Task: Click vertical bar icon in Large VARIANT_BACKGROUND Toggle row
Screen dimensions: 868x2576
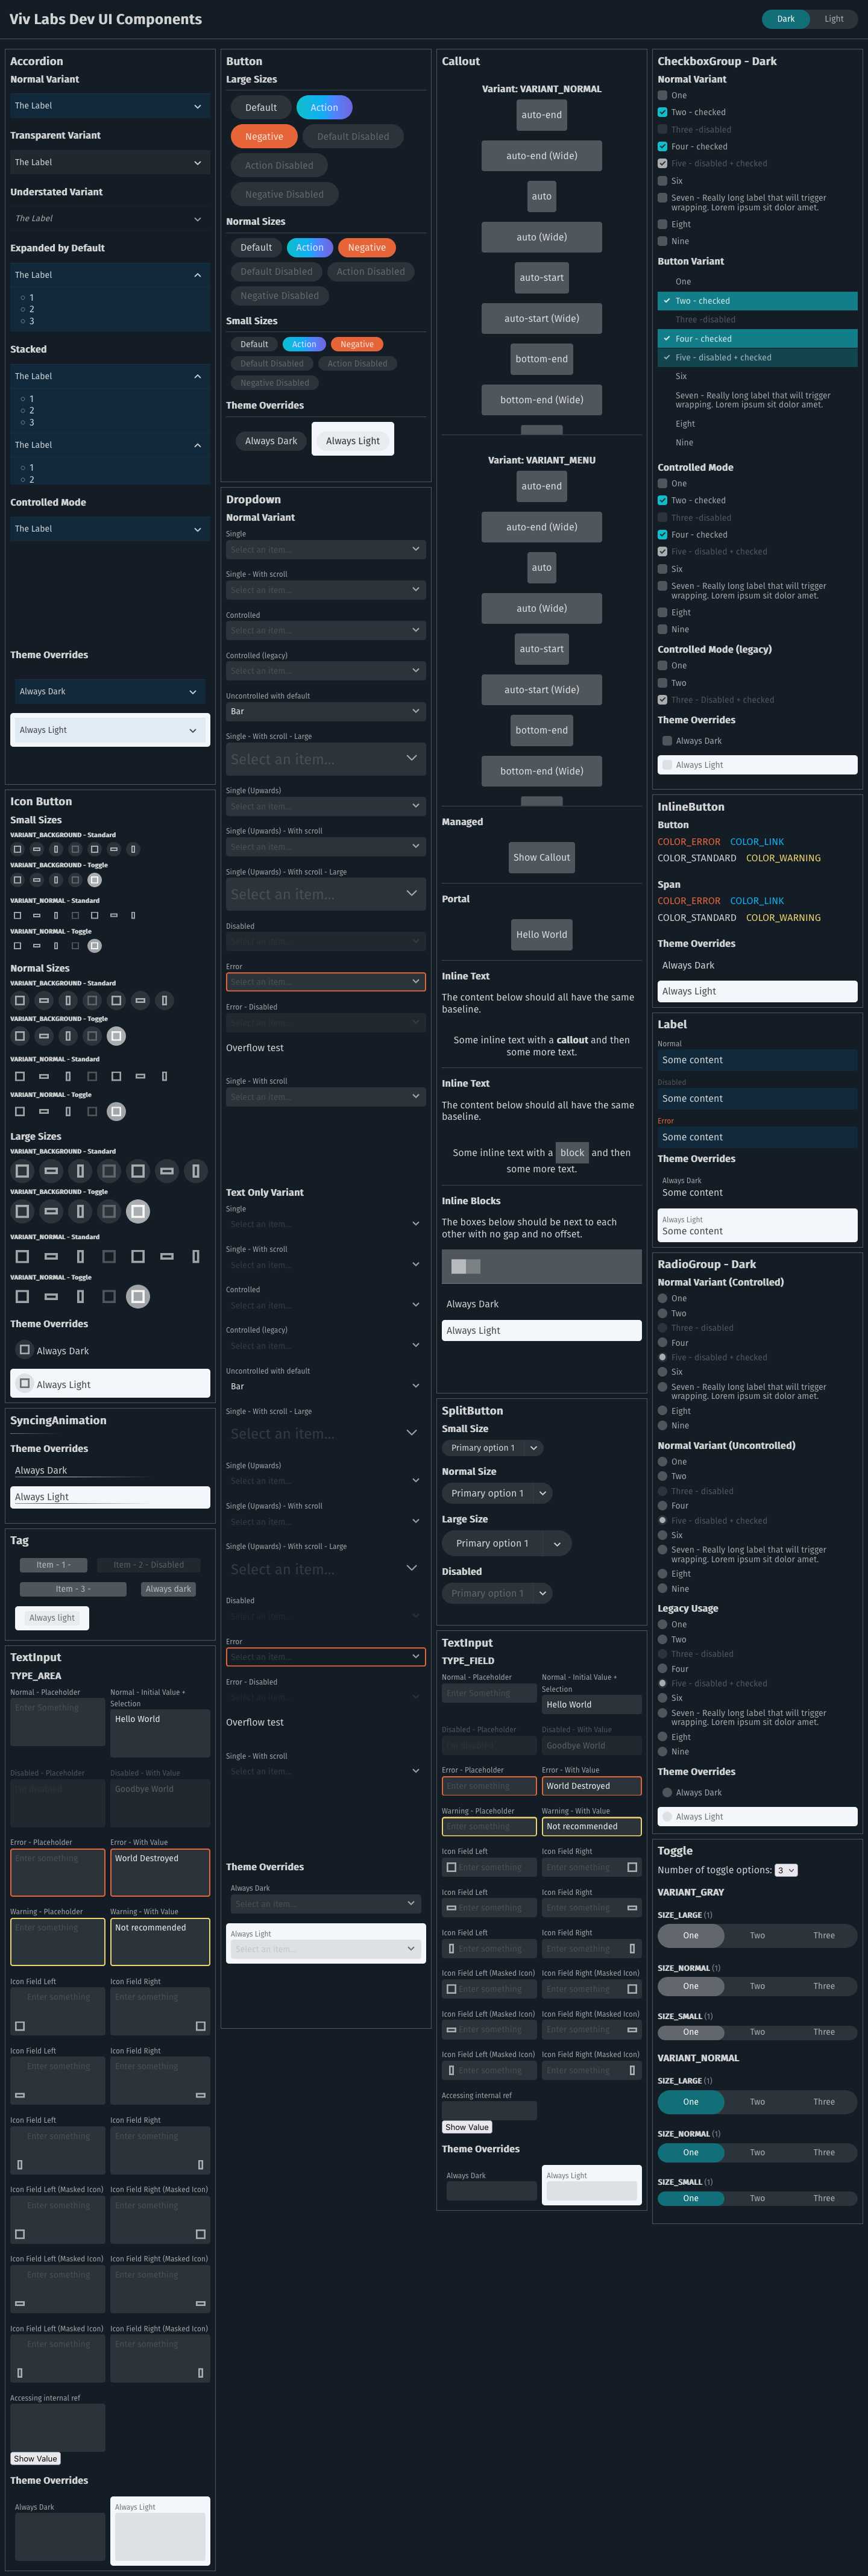Action: click(80, 1211)
